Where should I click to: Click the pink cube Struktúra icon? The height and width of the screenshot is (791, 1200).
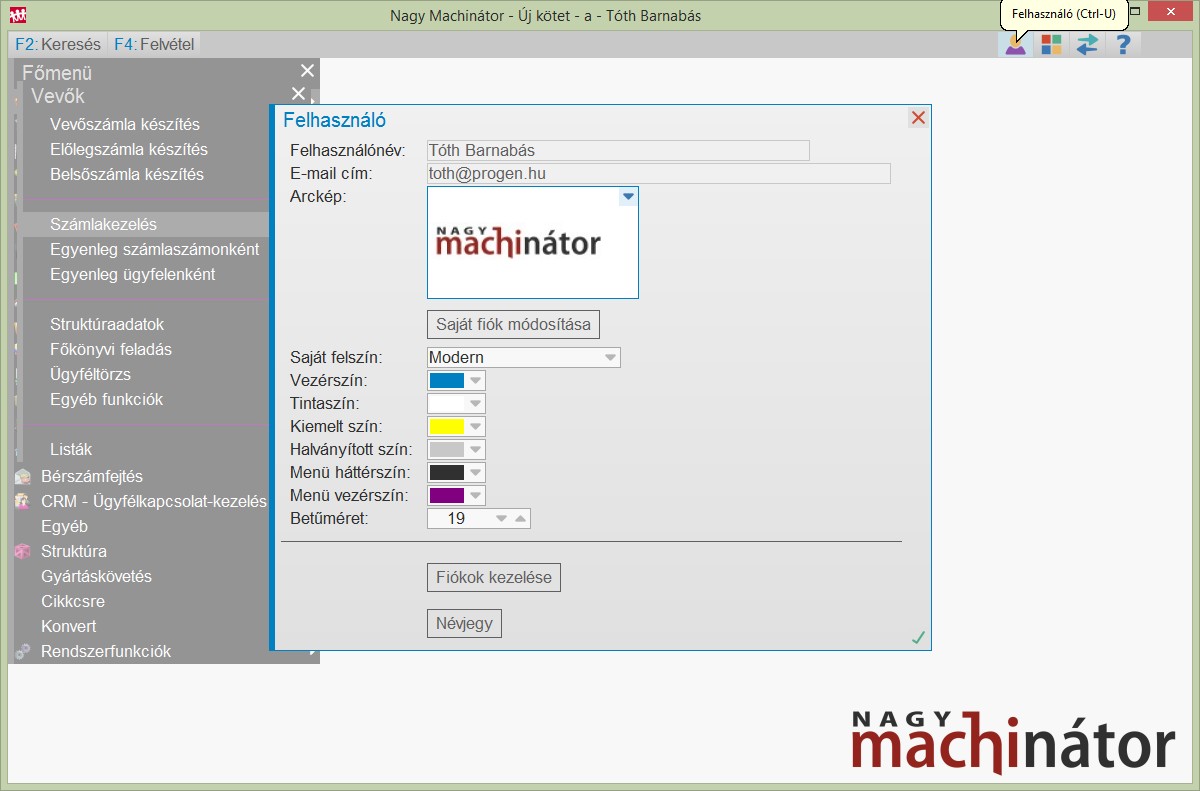pos(23,552)
